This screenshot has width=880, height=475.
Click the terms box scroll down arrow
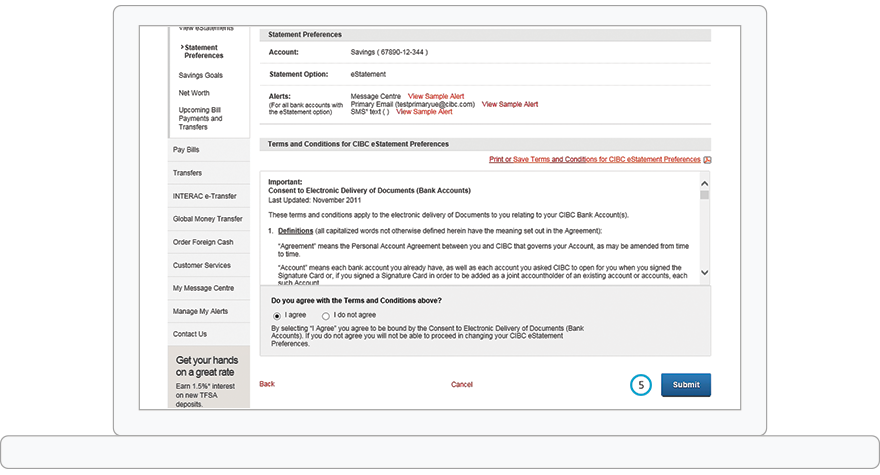click(704, 272)
